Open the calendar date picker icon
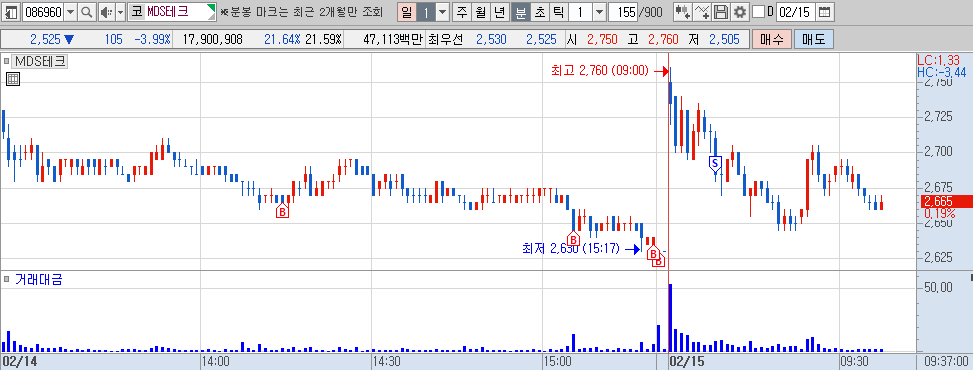This screenshot has height=370, width=973. [x=823, y=12]
